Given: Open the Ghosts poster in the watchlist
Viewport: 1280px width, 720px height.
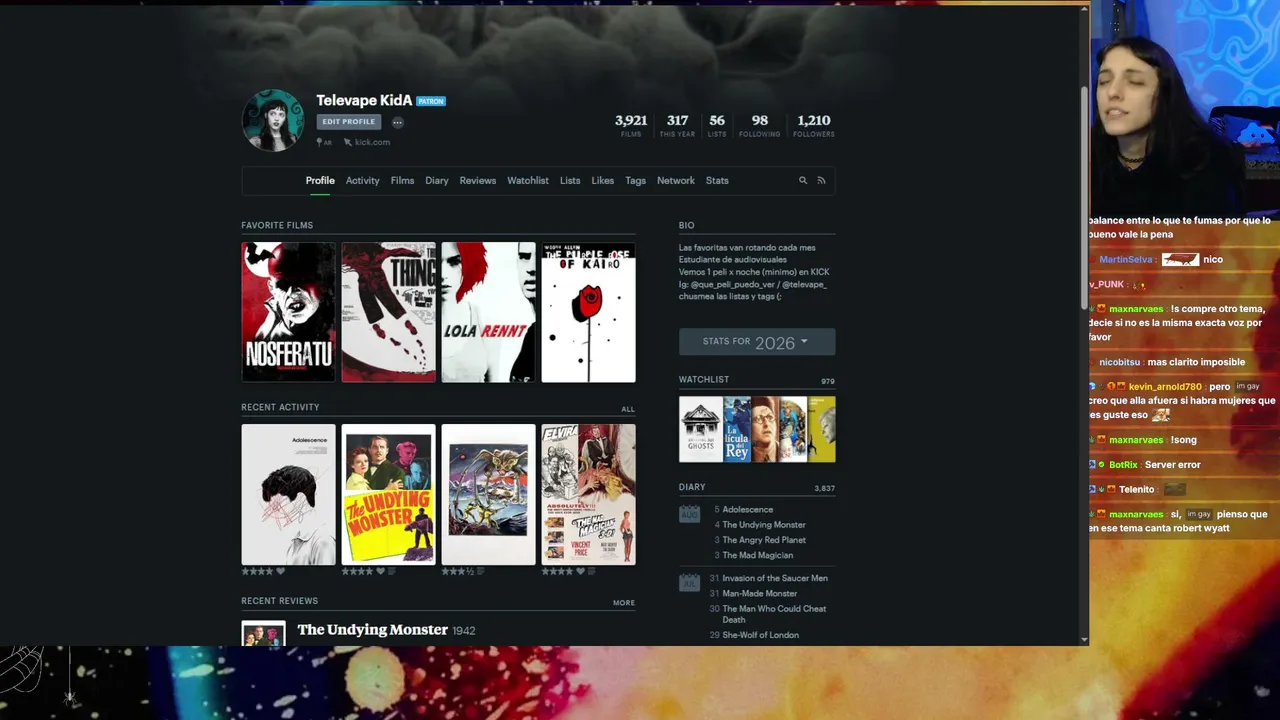Looking at the screenshot, I should click(x=701, y=429).
